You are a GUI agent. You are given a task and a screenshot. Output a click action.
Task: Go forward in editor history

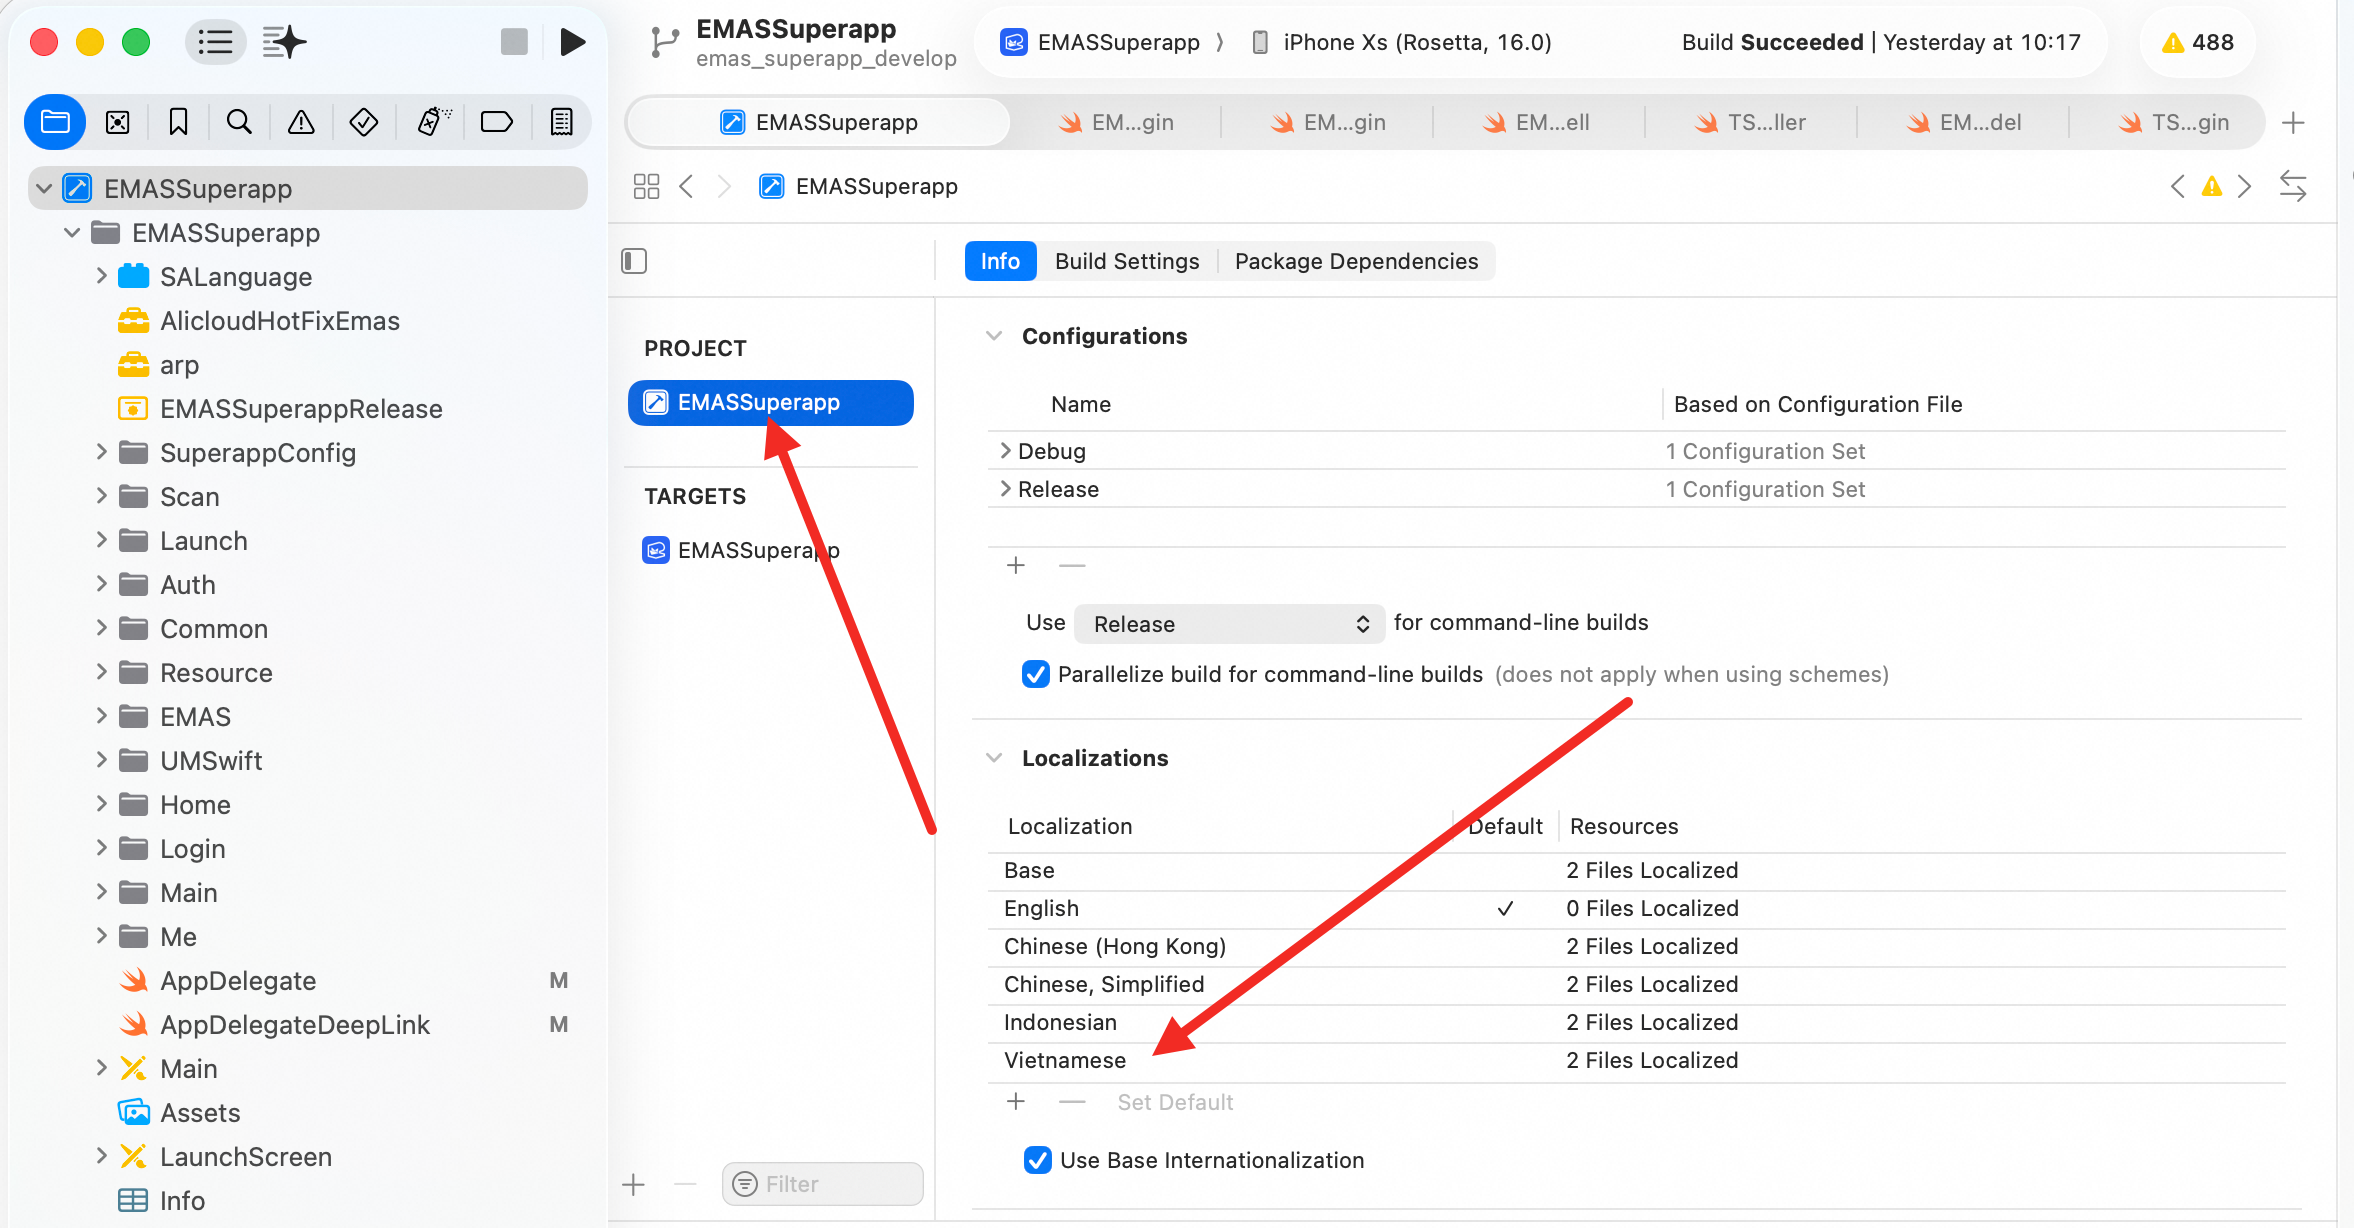pos(725,186)
